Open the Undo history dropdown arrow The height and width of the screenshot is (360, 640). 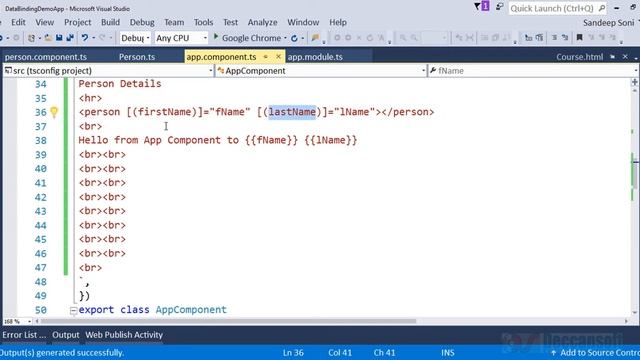[93, 38]
